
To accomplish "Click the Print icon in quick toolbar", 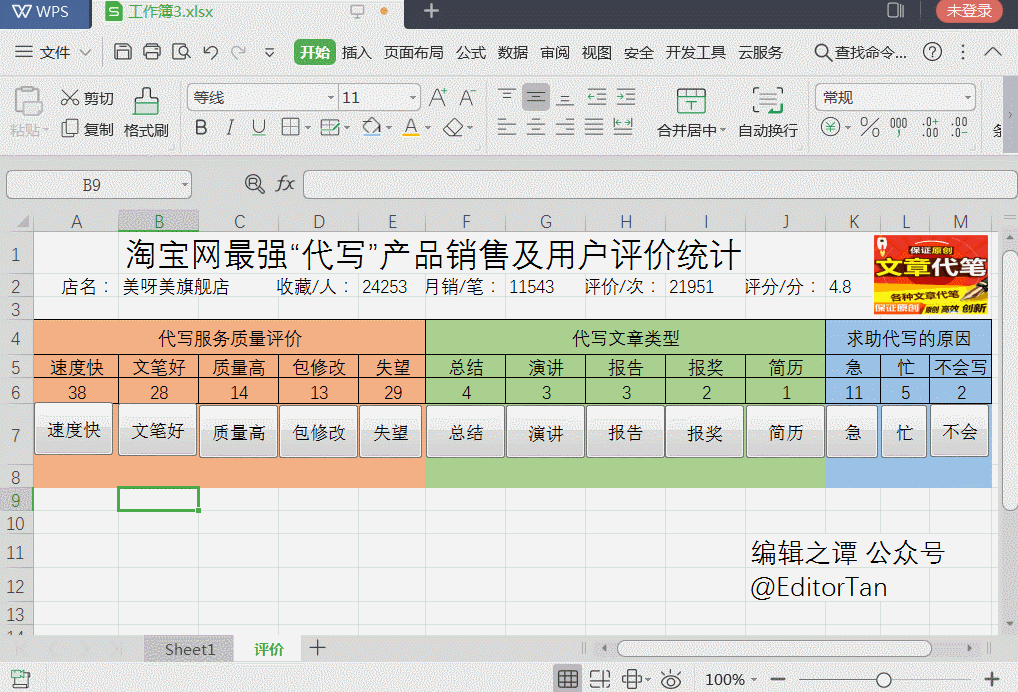I will pos(152,52).
